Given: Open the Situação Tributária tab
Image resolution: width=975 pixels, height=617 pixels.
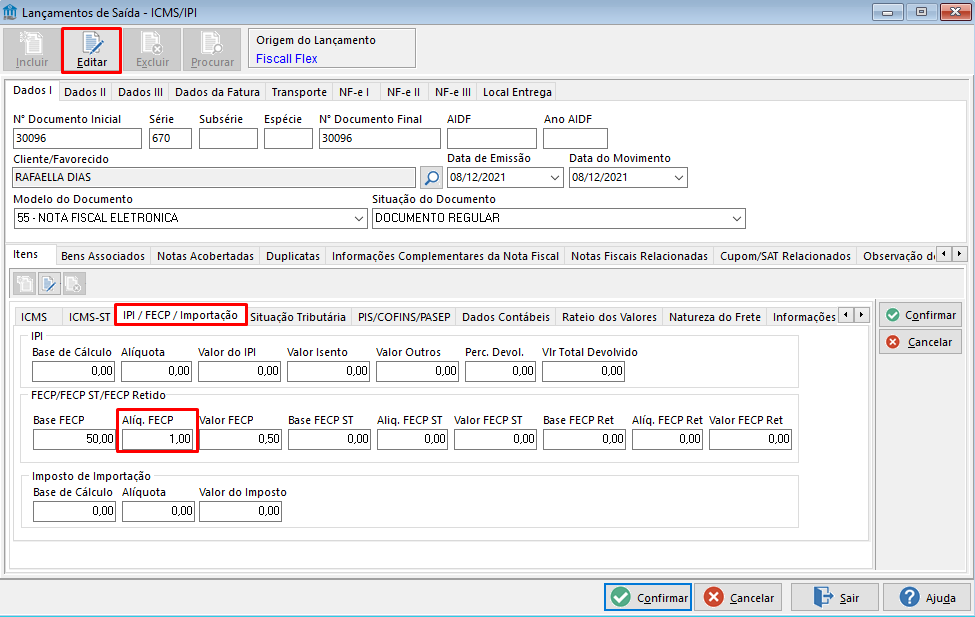Looking at the screenshot, I should pyautogui.click(x=298, y=317).
